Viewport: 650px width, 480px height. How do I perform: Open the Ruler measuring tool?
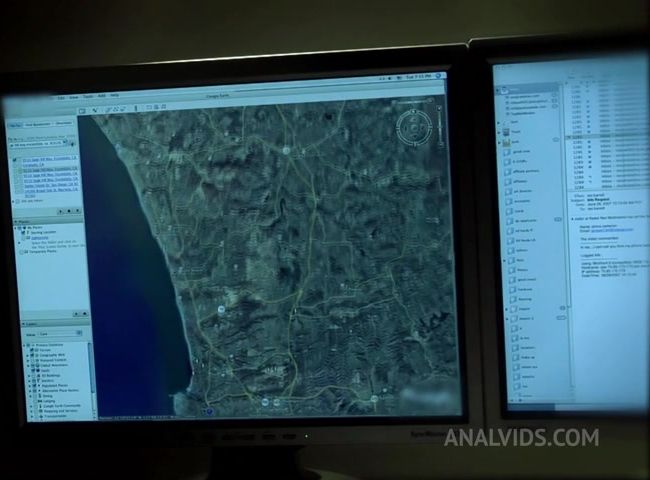click(x=136, y=109)
